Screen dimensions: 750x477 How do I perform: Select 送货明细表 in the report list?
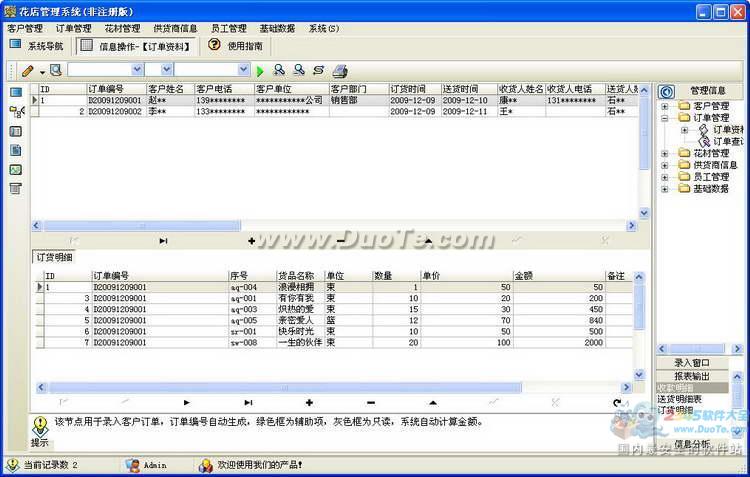(679, 399)
